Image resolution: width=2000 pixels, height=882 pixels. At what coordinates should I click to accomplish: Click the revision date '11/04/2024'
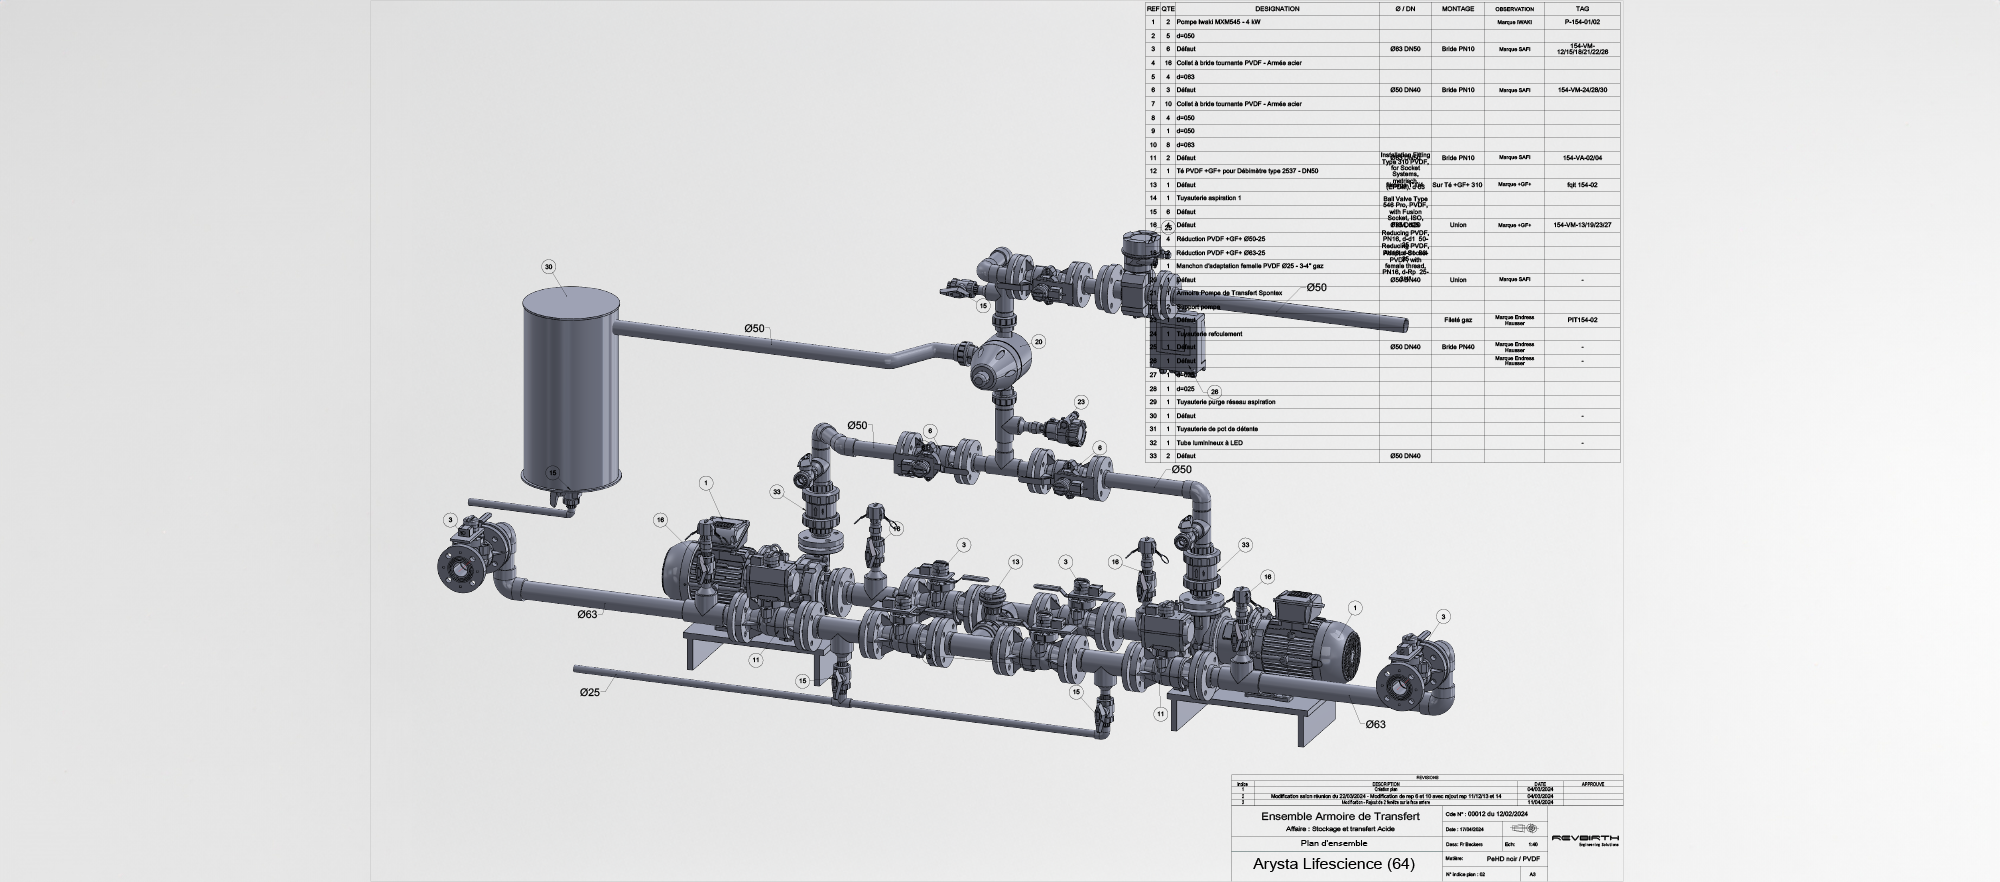coord(1540,801)
